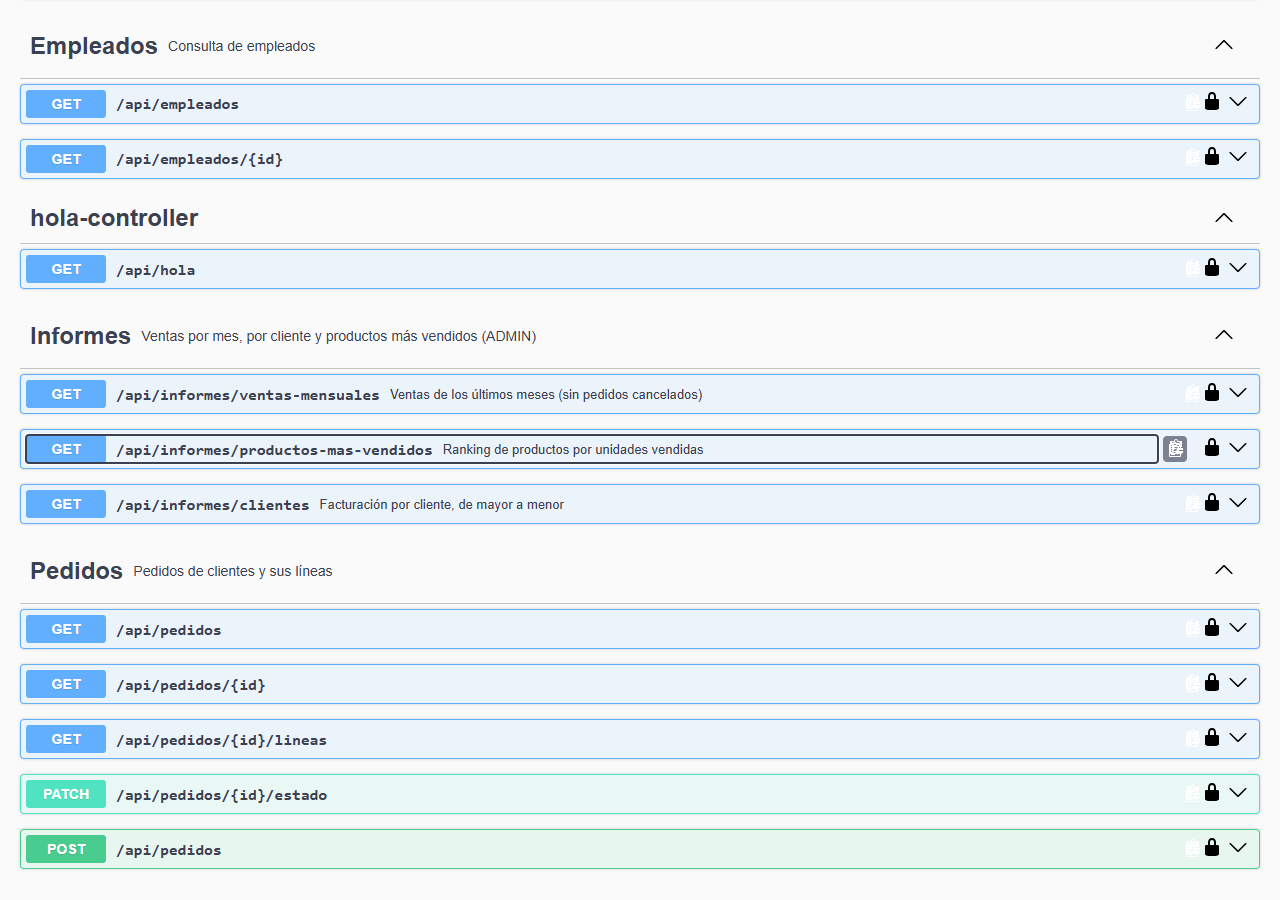1280x900 pixels.
Task: Click lock icon on /api/informes/clientes row
Action: pyautogui.click(x=1212, y=502)
